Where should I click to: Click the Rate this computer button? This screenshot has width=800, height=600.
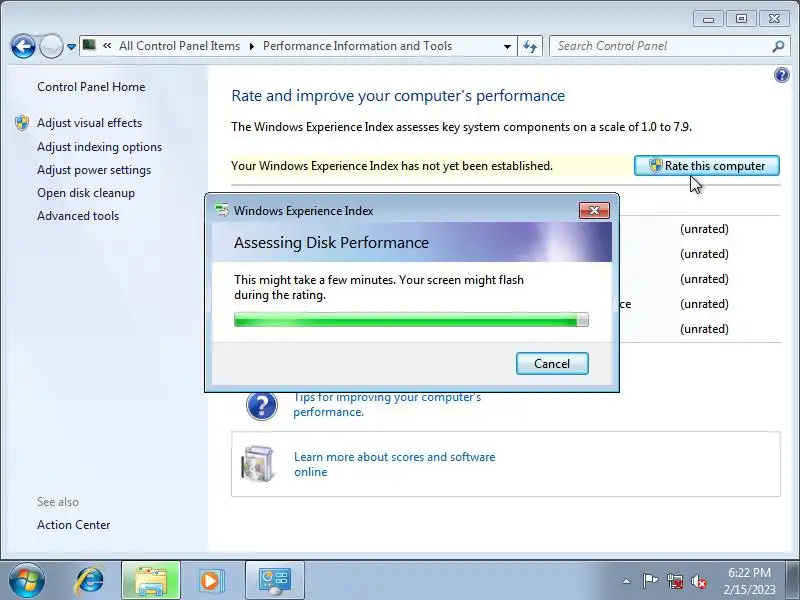point(707,166)
